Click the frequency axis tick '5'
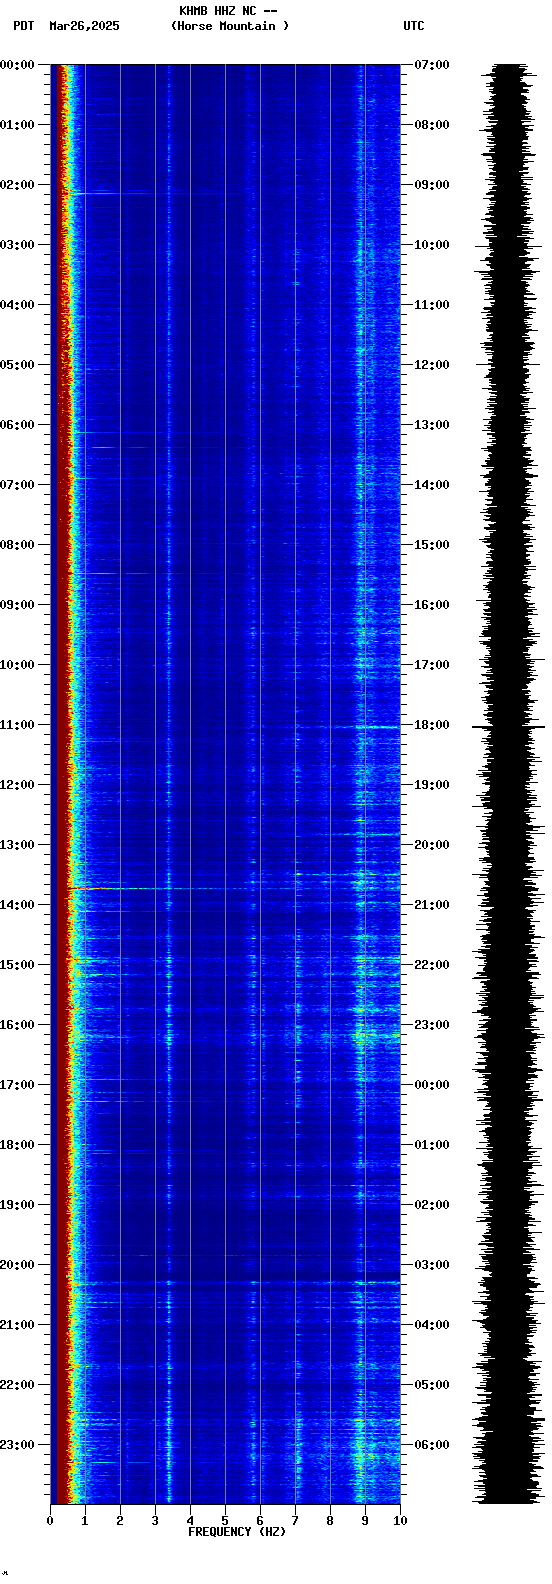This screenshot has height=1584, width=552. tap(225, 1521)
